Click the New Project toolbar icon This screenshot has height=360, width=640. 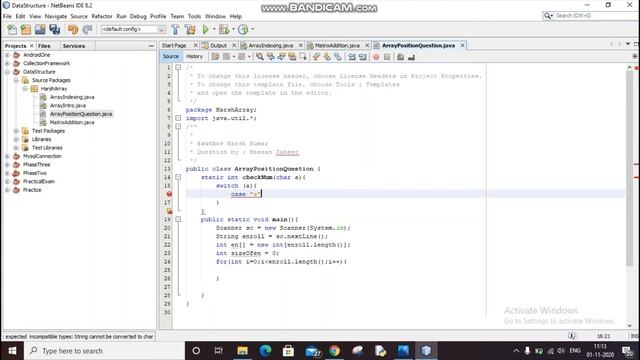pyautogui.click(x=26, y=29)
